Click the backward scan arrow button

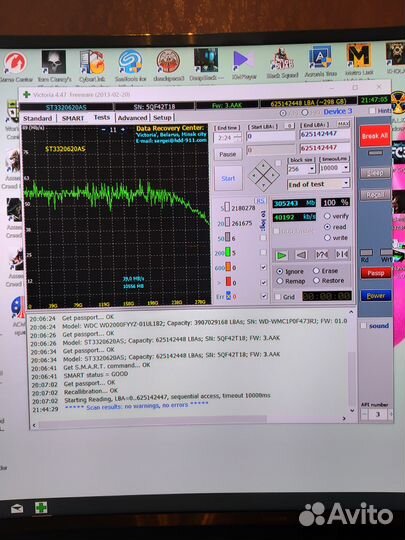point(301,255)
